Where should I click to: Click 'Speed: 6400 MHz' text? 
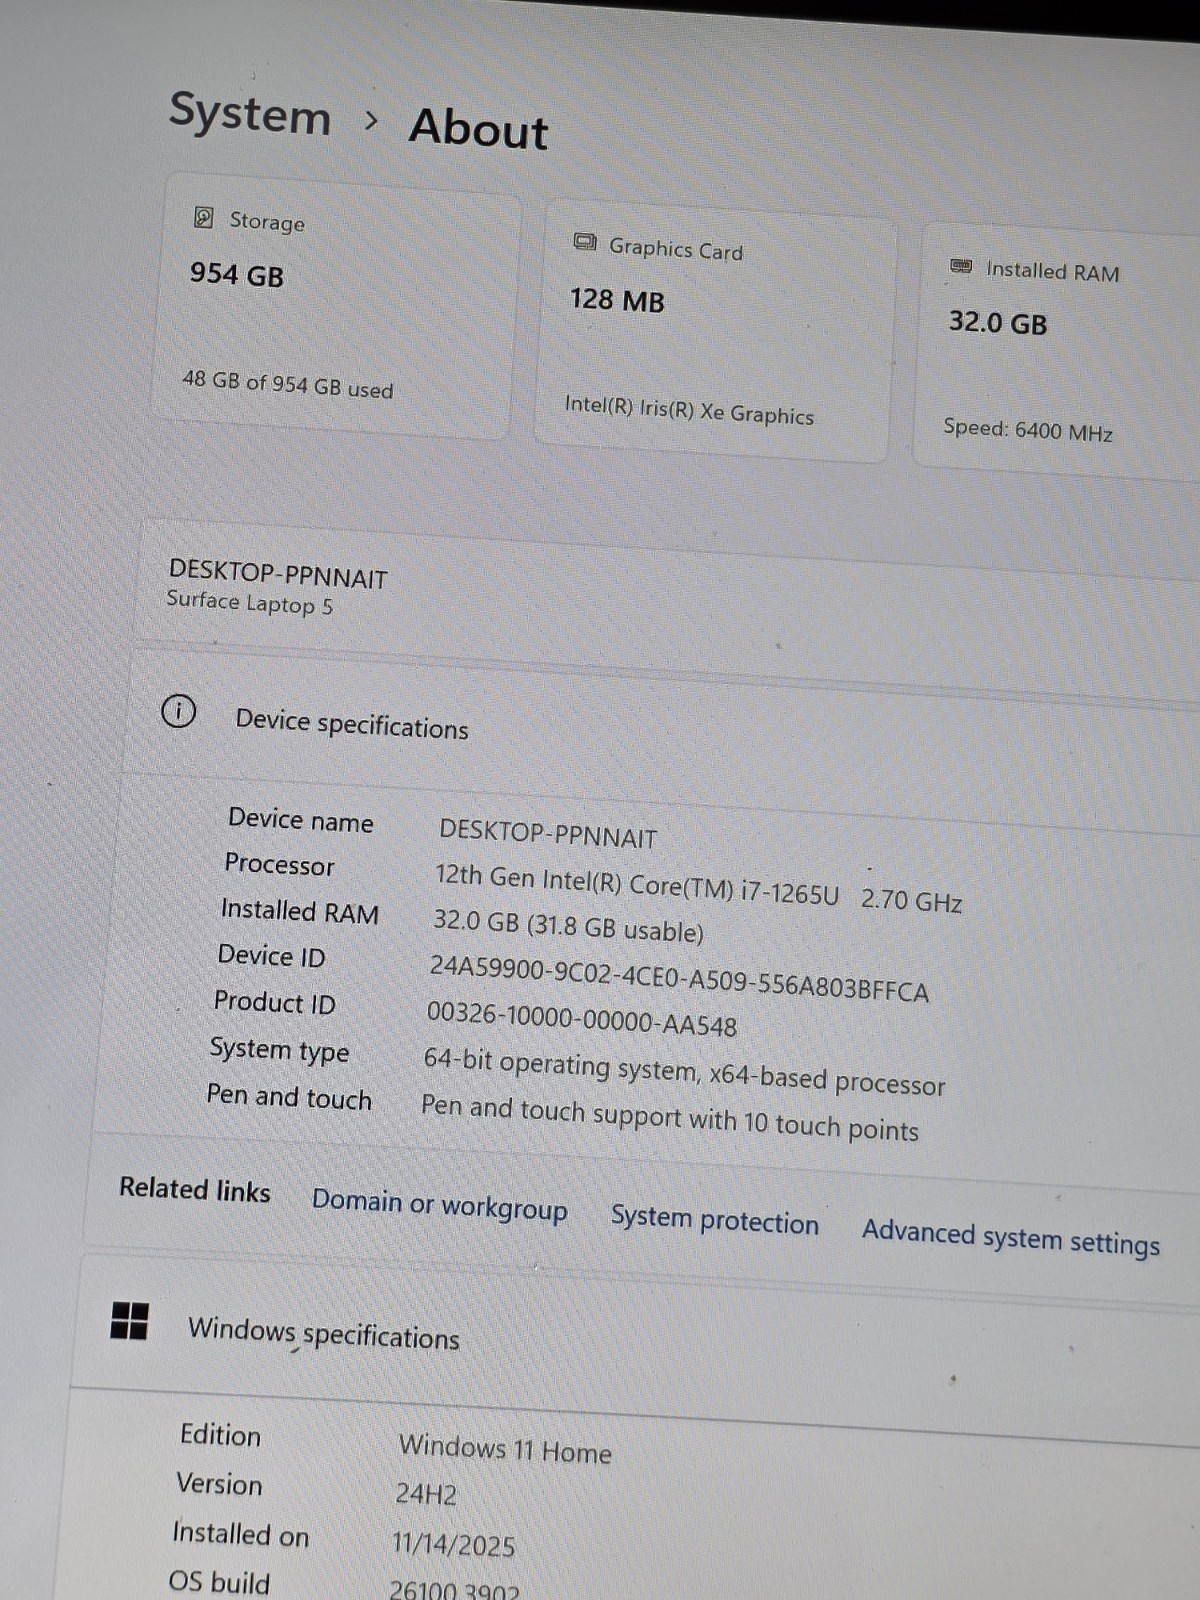(x=1028, y=430)
